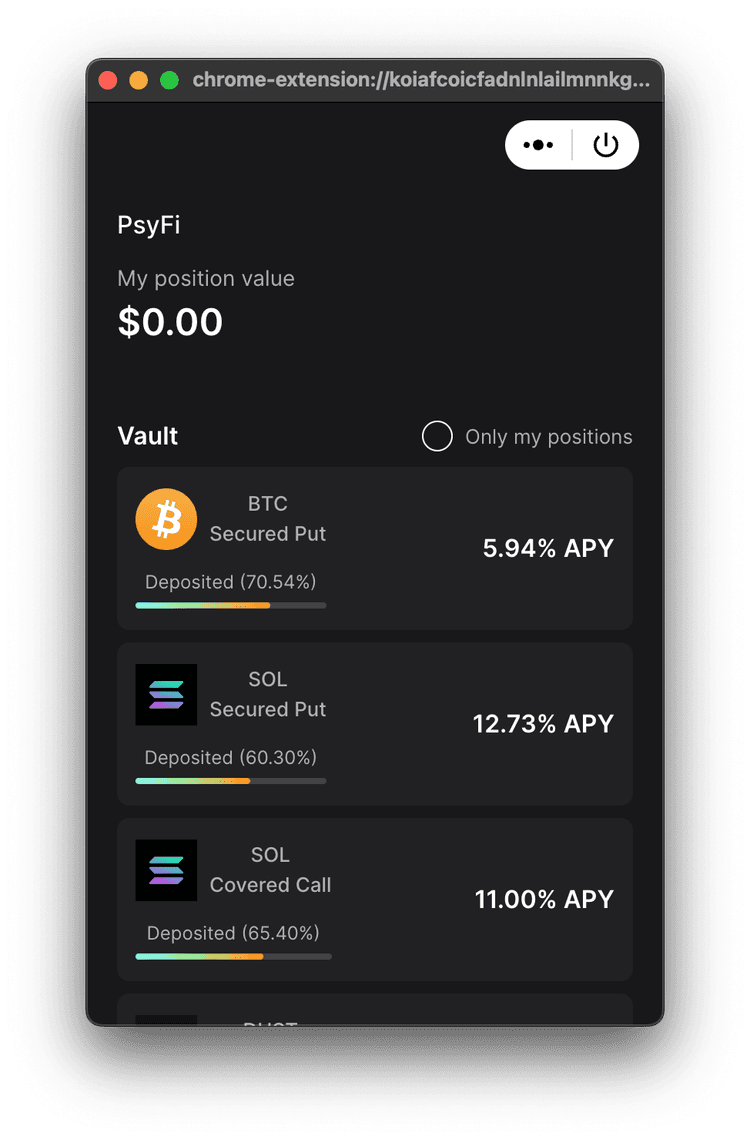Image resolution: width=750 pixels, height=1140 pixels.
Task: Click the Solana logo in SOL Covered Call
Action: [166, 870]
